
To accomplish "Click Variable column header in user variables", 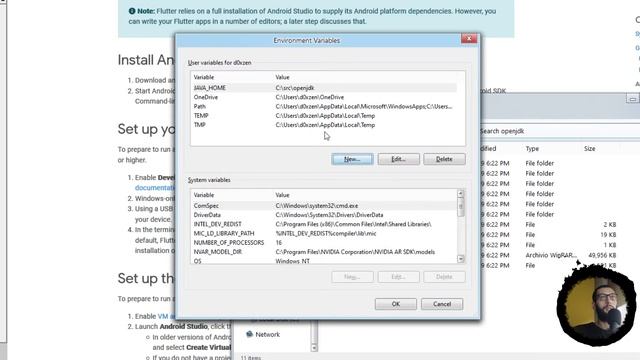I will (204, 77).
